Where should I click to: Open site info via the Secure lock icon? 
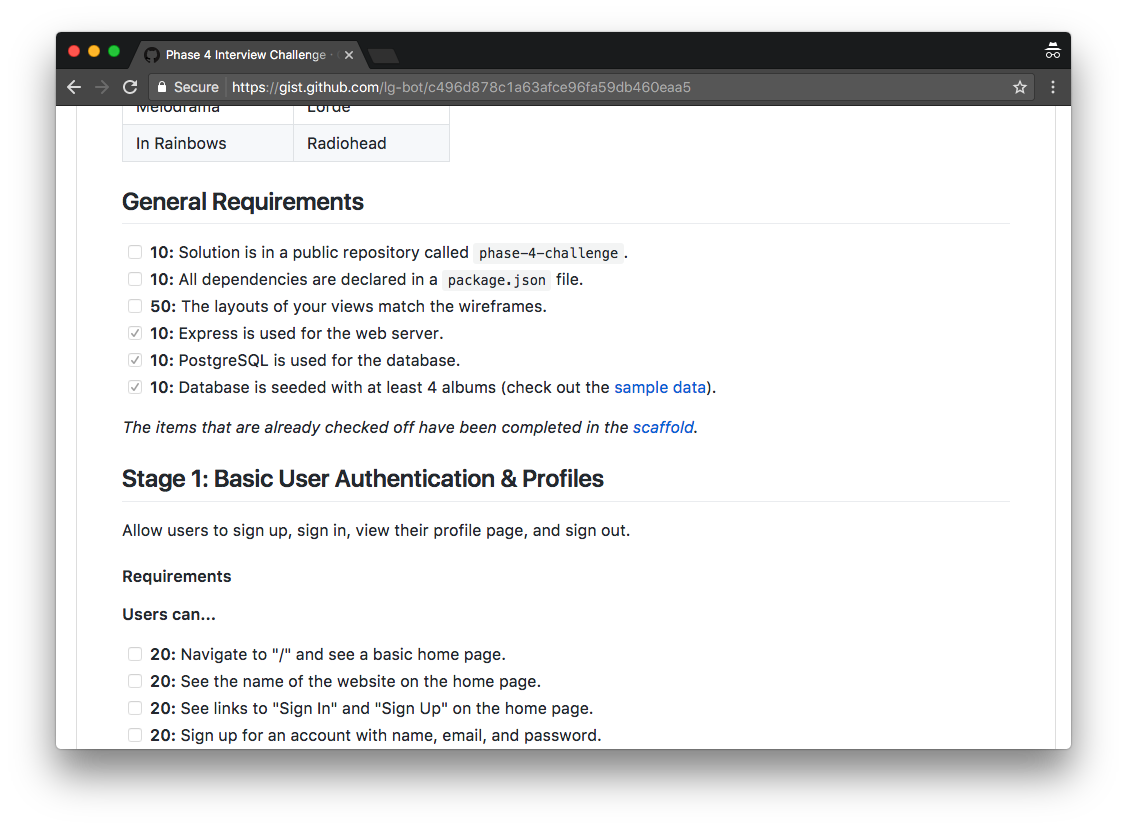click(161, 87)
